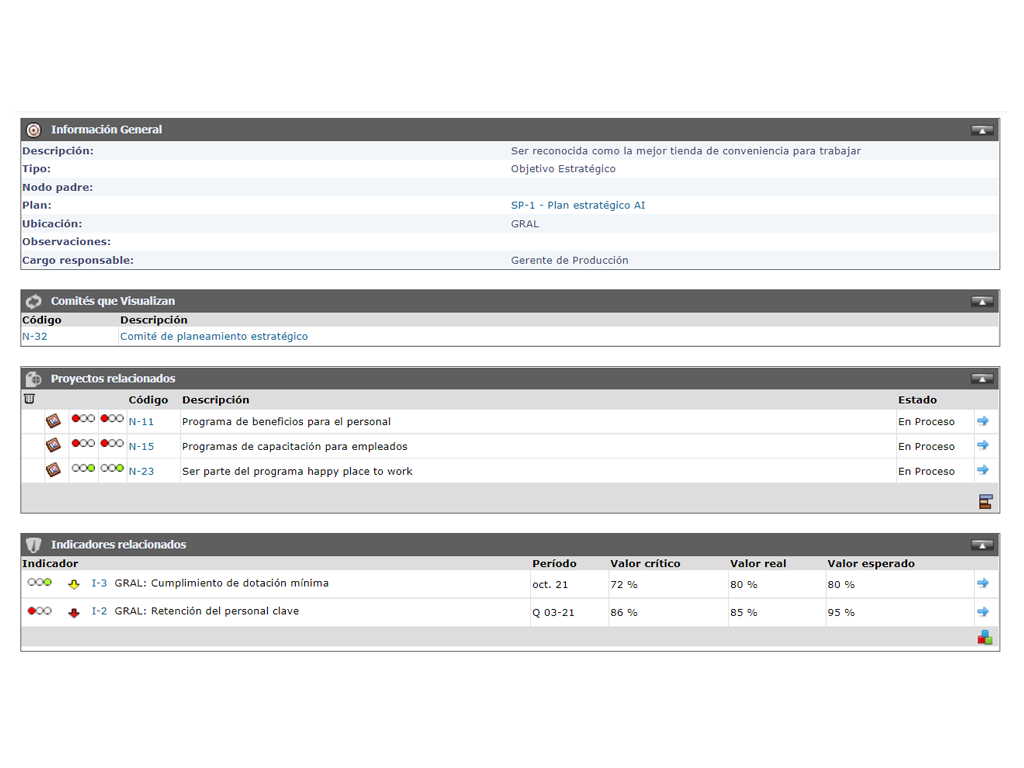Click blue arrow for Retención del personal clave
1024x768 pixels.
pyautogui.click(x=983, y=612)
